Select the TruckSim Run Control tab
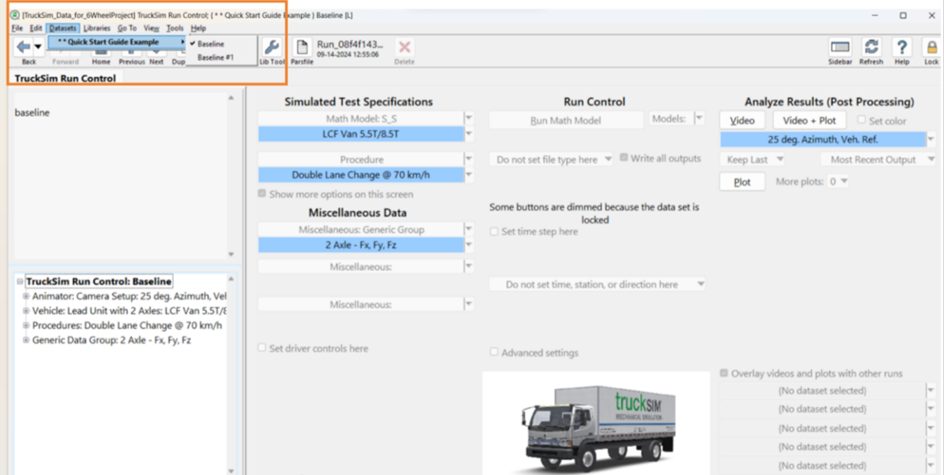The height and width of the screenshot is (475, 944). tap(65, 78)
